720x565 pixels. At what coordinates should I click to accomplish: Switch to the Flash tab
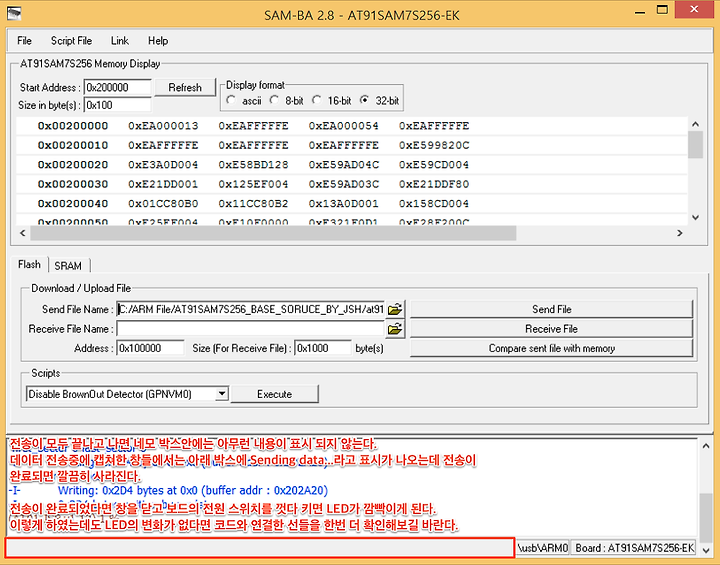coord(29,265)
